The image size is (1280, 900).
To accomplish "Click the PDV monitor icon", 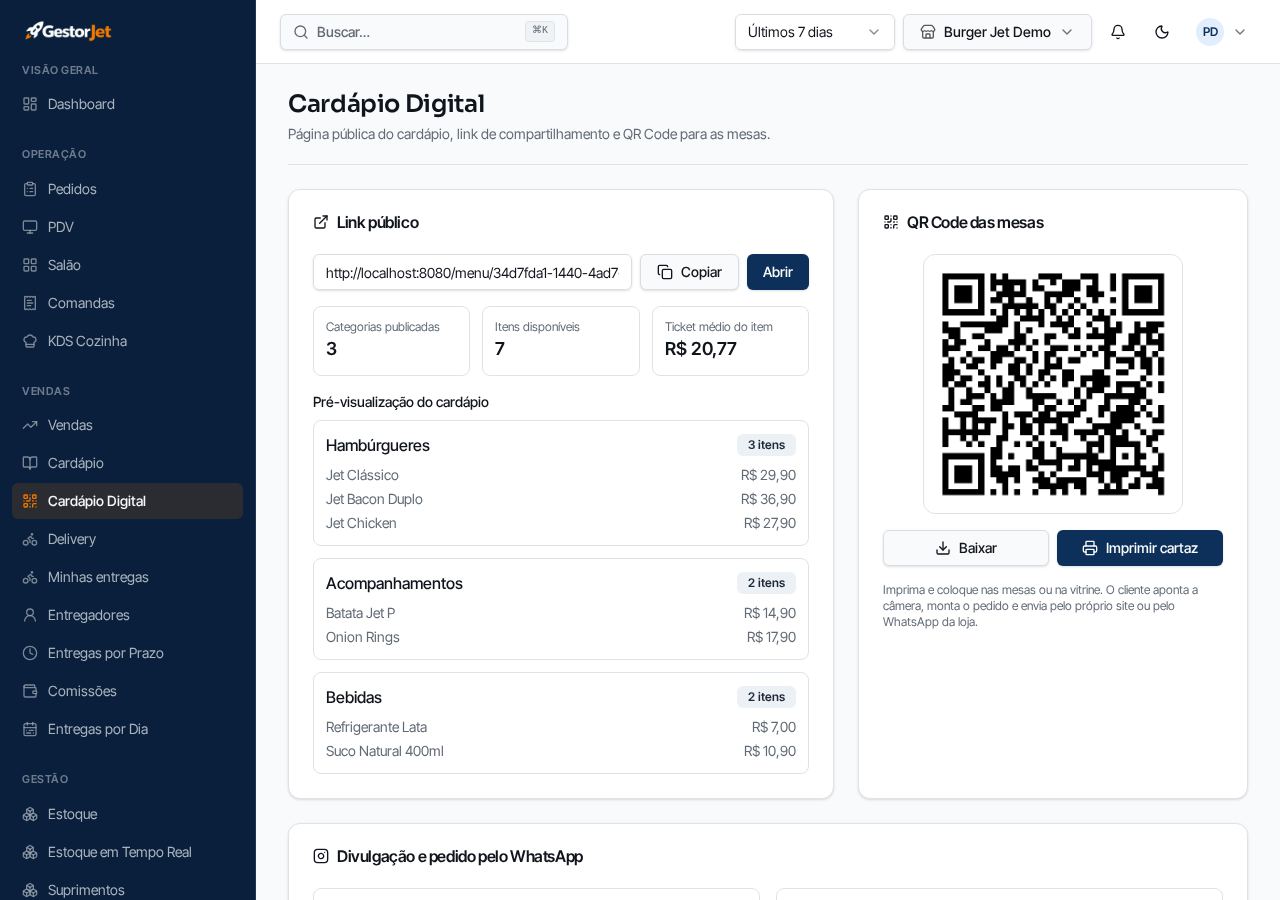I will coord(30,227).
